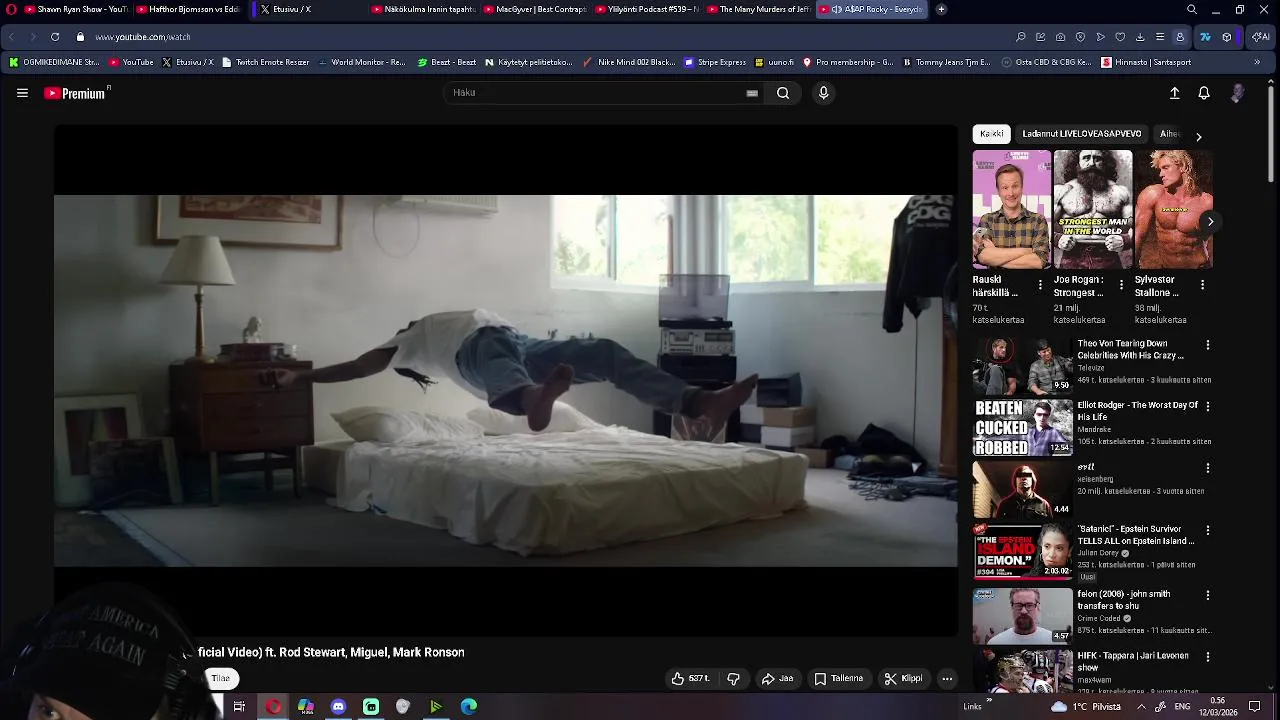The image size is (1280, 720).
Task: Open options menu for HIFK Tappara video
Action: coord(1207,657)
